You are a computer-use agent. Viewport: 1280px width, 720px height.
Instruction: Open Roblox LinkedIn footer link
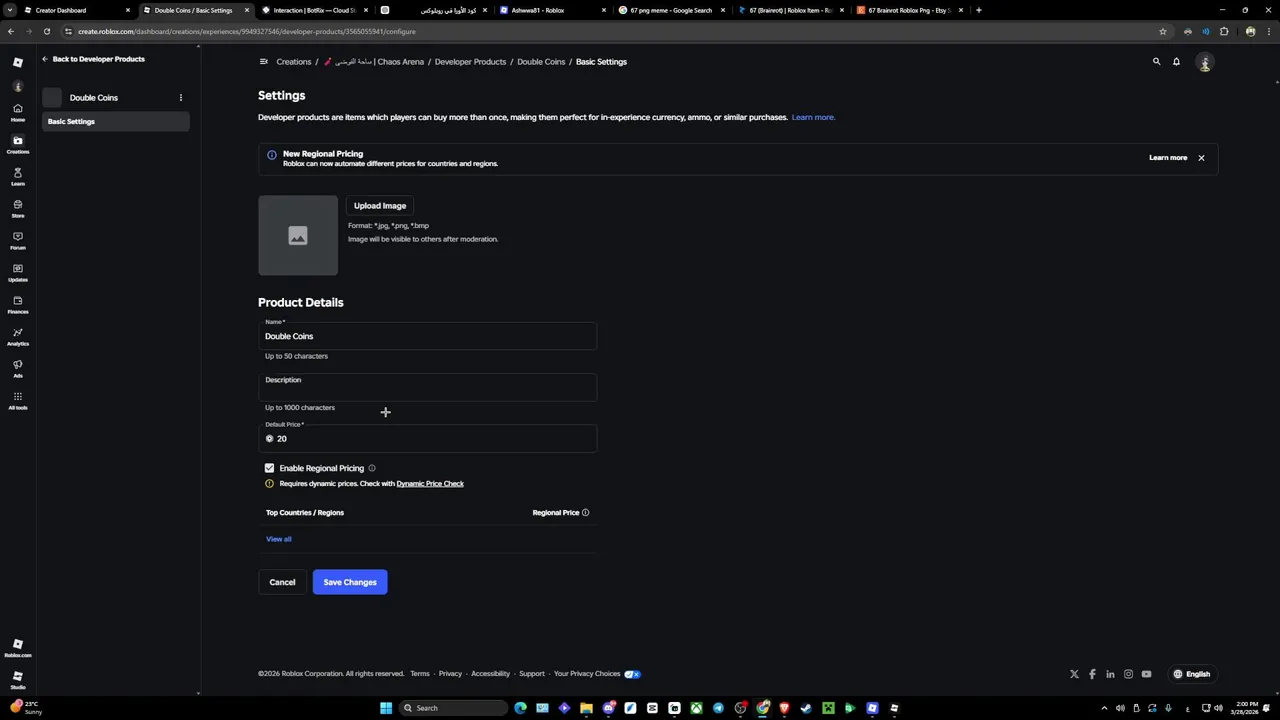pyautogui.click(x=1110, y=674)
